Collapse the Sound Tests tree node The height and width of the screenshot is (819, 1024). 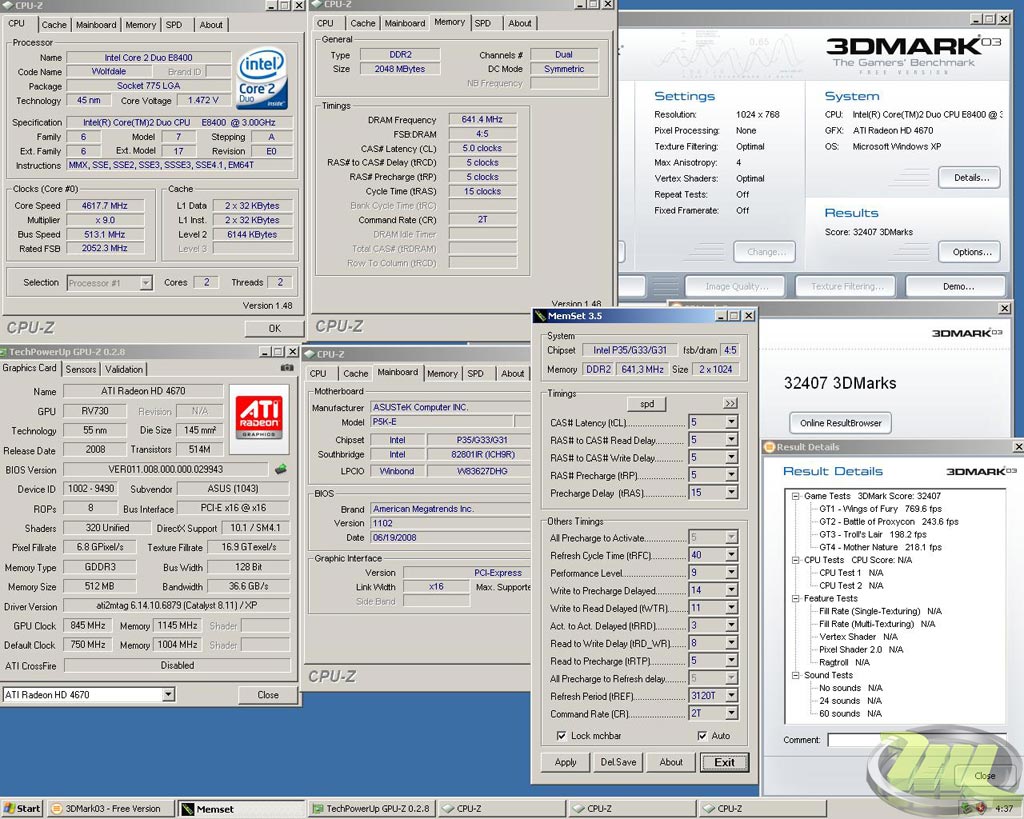click(795, 675)
